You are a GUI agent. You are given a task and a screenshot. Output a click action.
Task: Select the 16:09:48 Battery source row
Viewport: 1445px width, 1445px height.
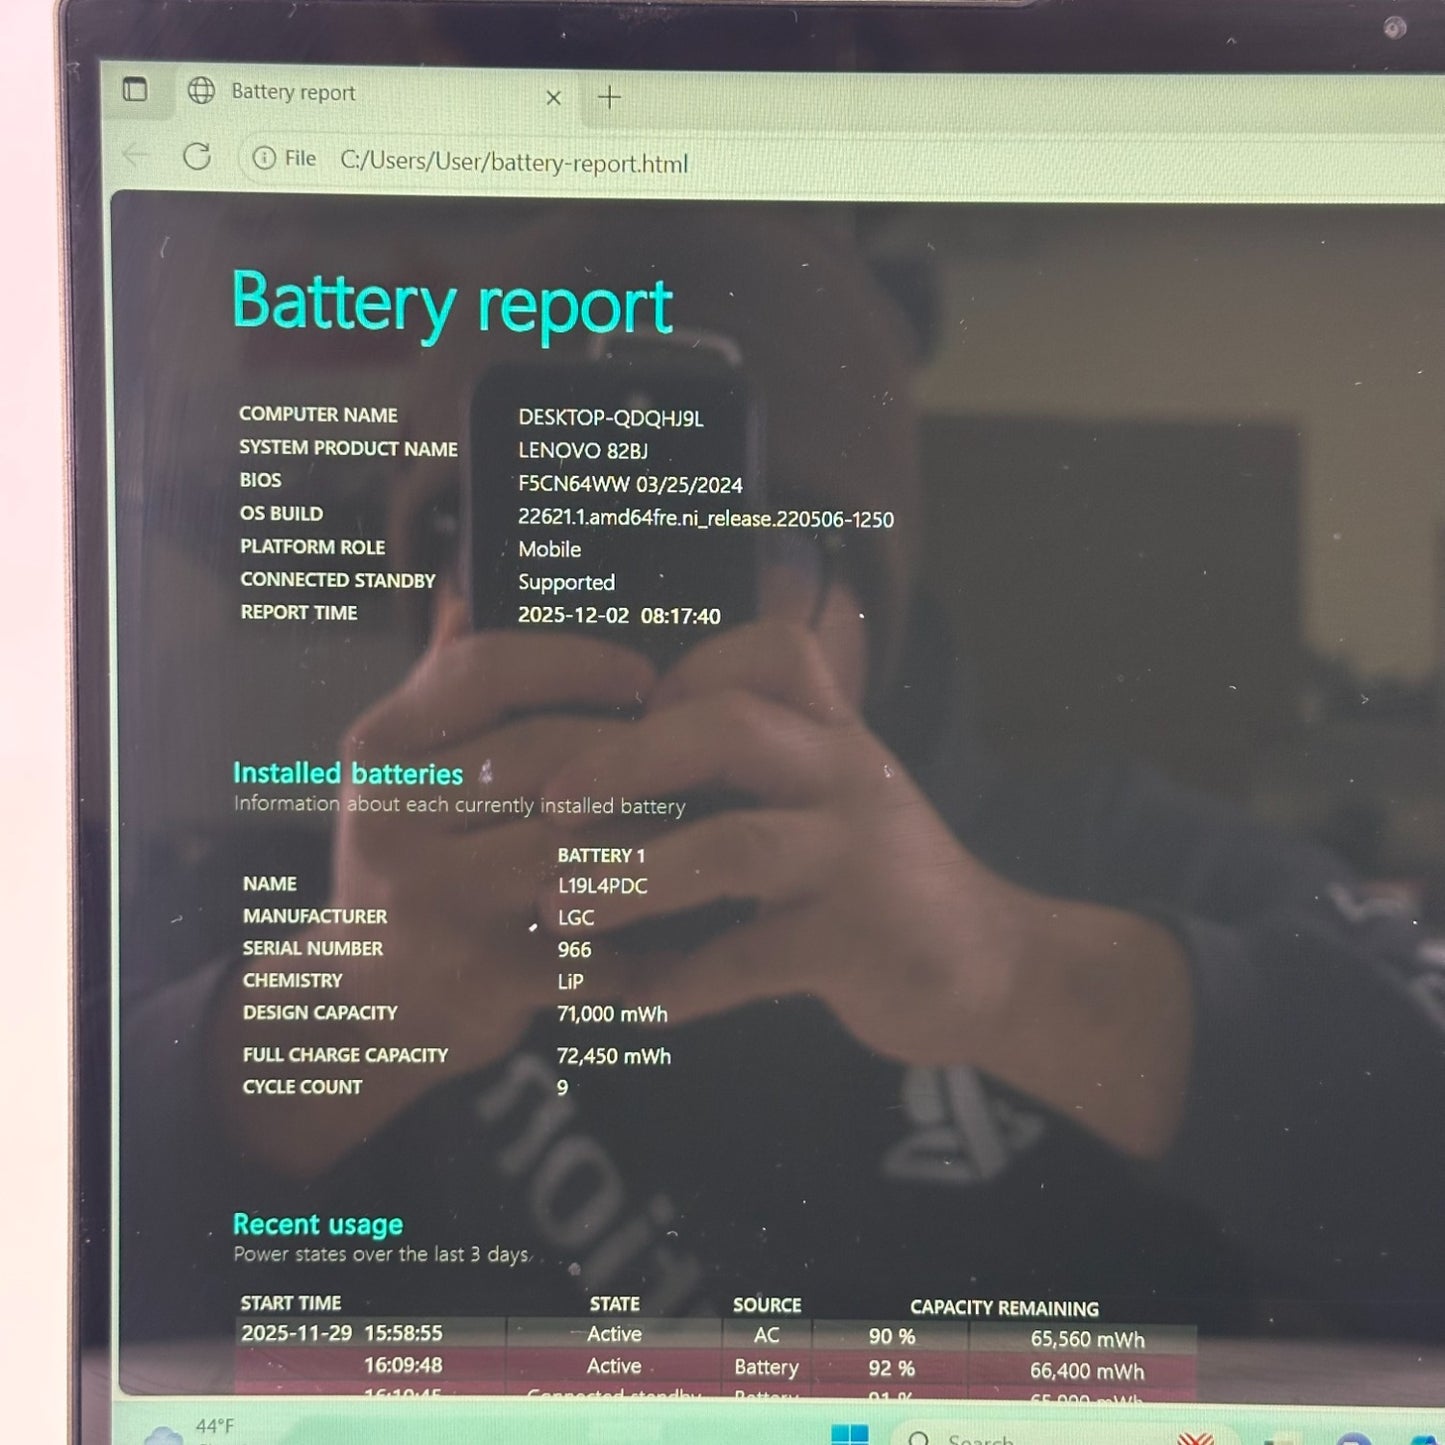pos(766,1367)
